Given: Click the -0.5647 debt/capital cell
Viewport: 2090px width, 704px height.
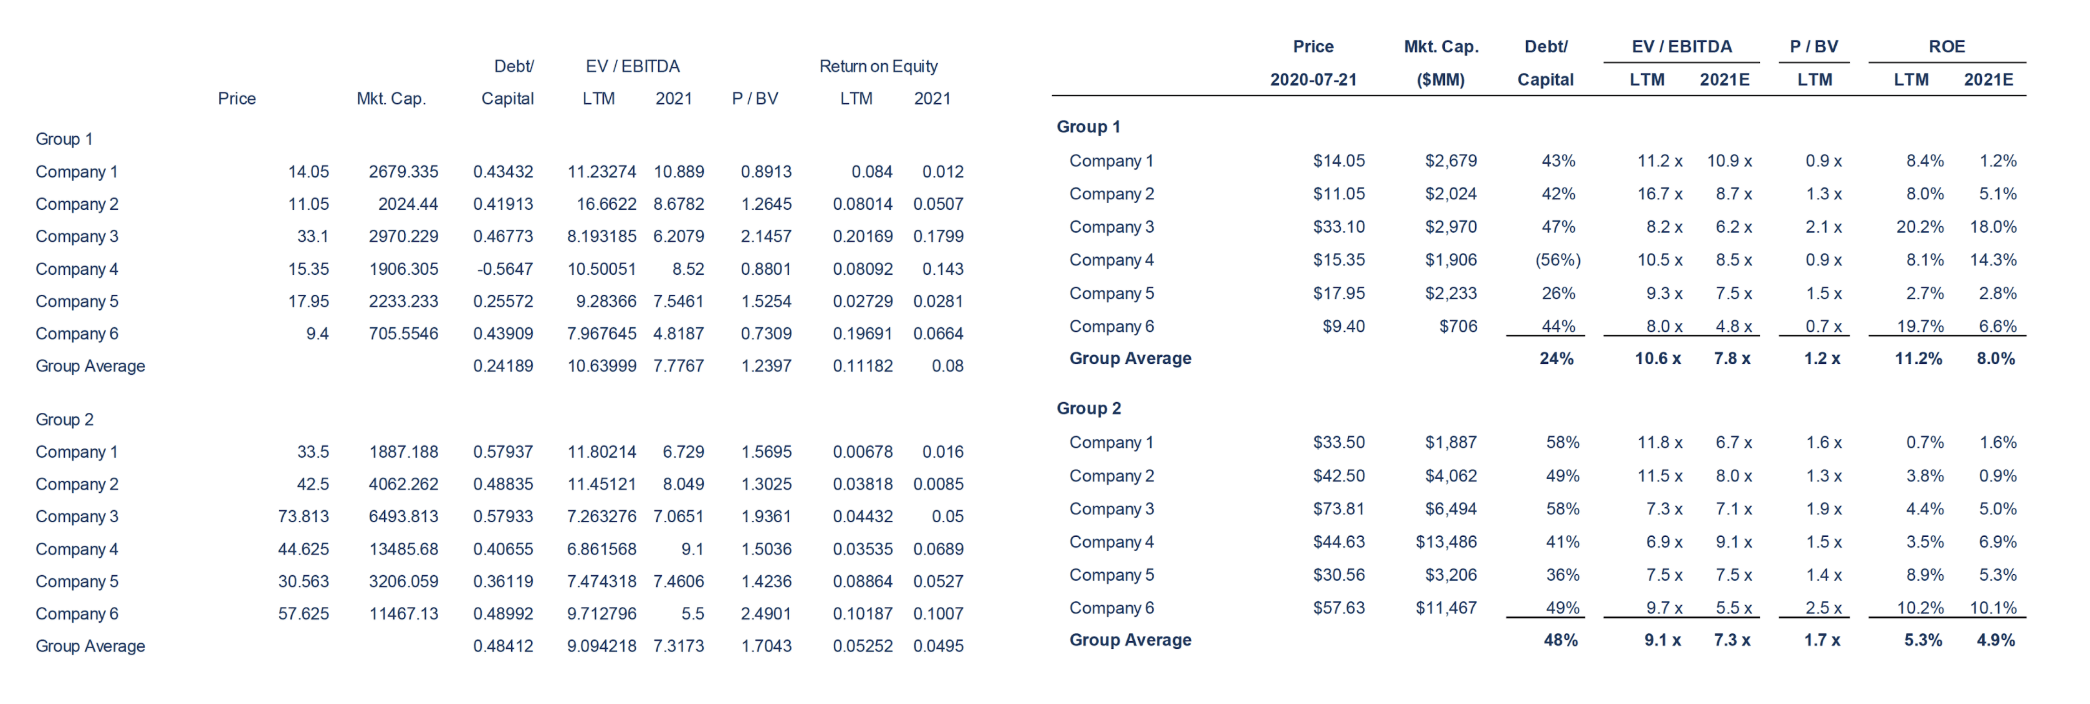Looking at the screenshot, I should [503, 269].
